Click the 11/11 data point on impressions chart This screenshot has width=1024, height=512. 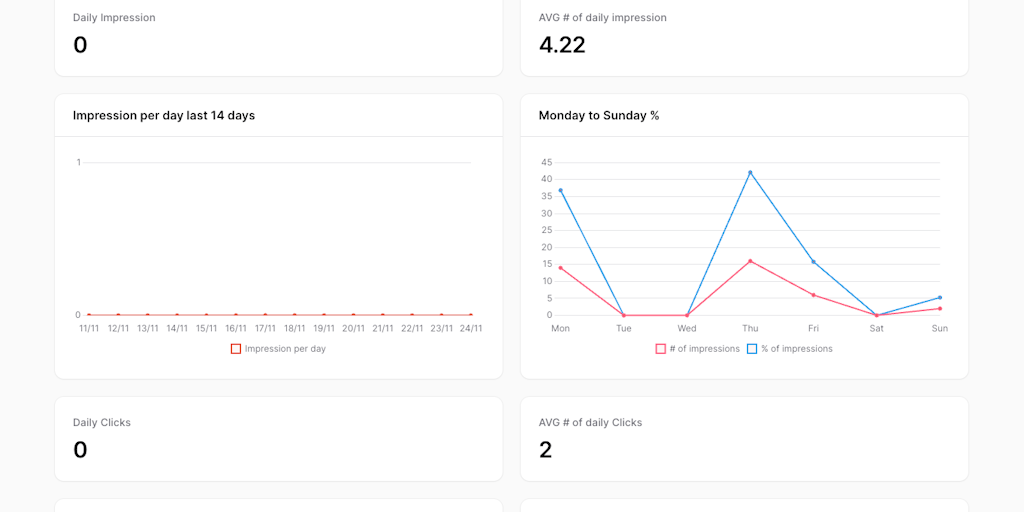pos(89,315)
